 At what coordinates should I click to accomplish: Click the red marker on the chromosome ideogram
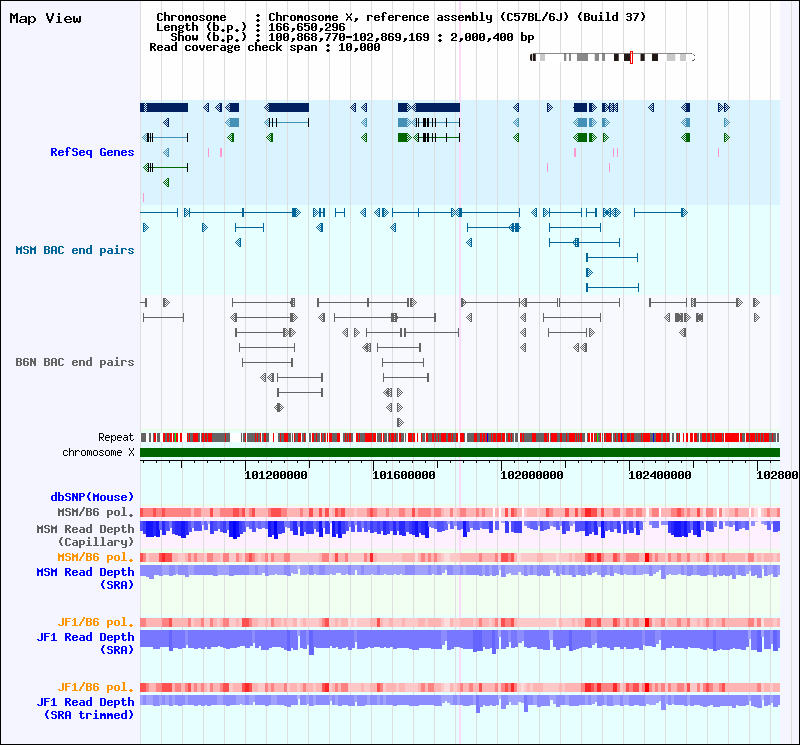[631, 57]
